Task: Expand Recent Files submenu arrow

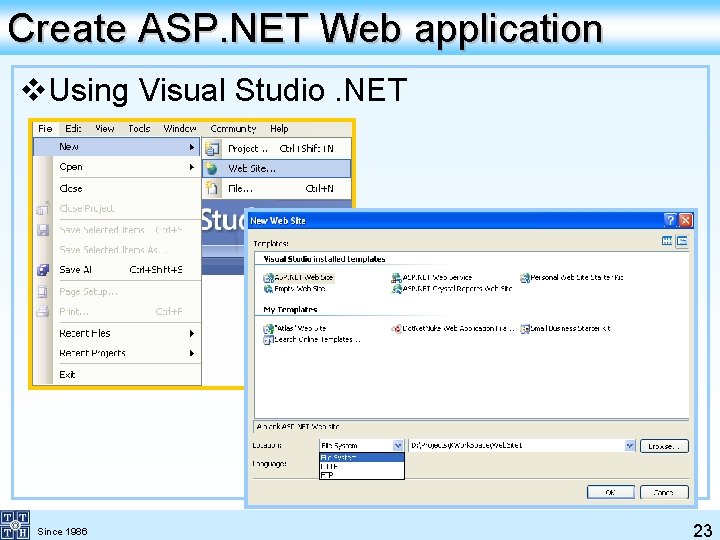Action: point(192,333)
